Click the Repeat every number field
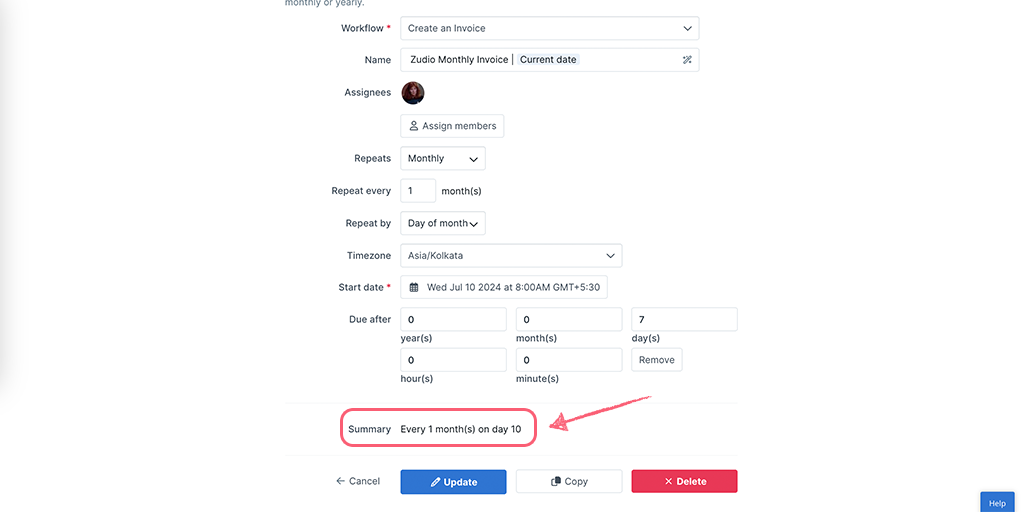The image size is (1024, 512). pos(418,191)
